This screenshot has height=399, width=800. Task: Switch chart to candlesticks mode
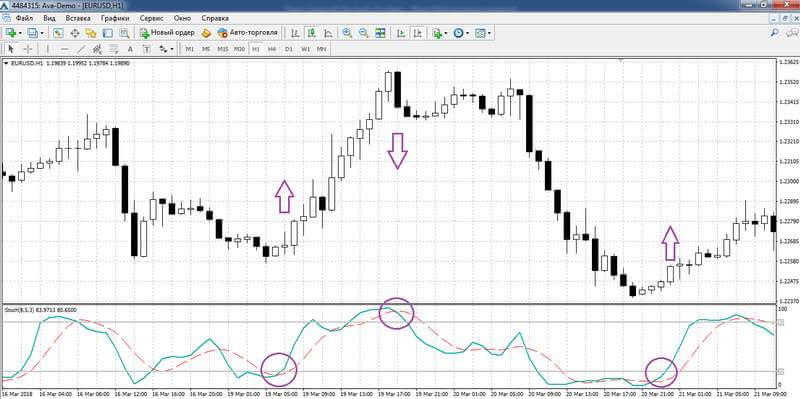tap(311, 33)
